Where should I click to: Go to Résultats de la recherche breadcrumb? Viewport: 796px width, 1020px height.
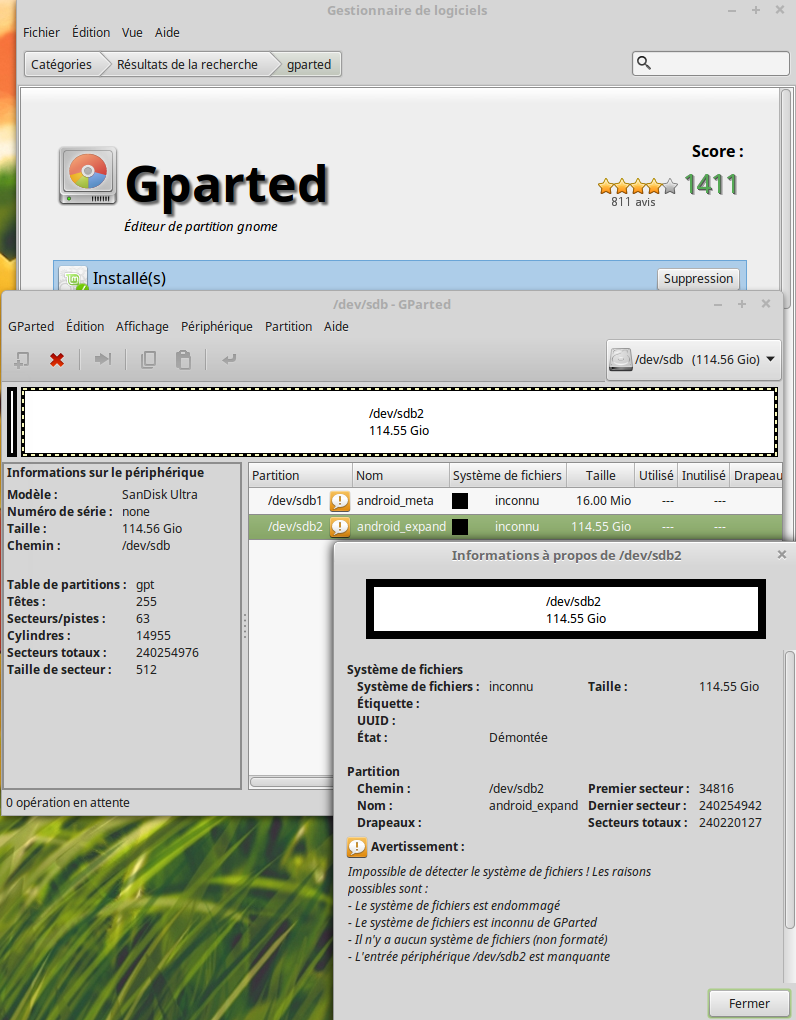[x=187, y=64]
